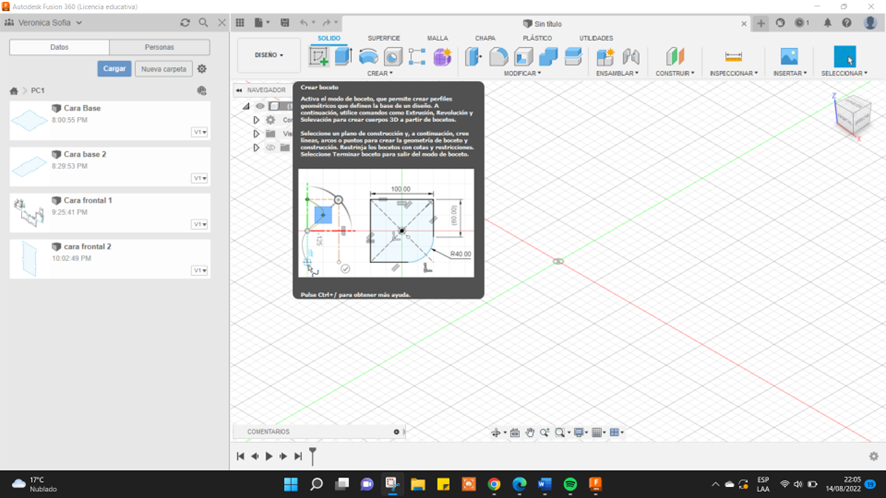Open Chrome from the Windows taskbar

click(494, 484)
